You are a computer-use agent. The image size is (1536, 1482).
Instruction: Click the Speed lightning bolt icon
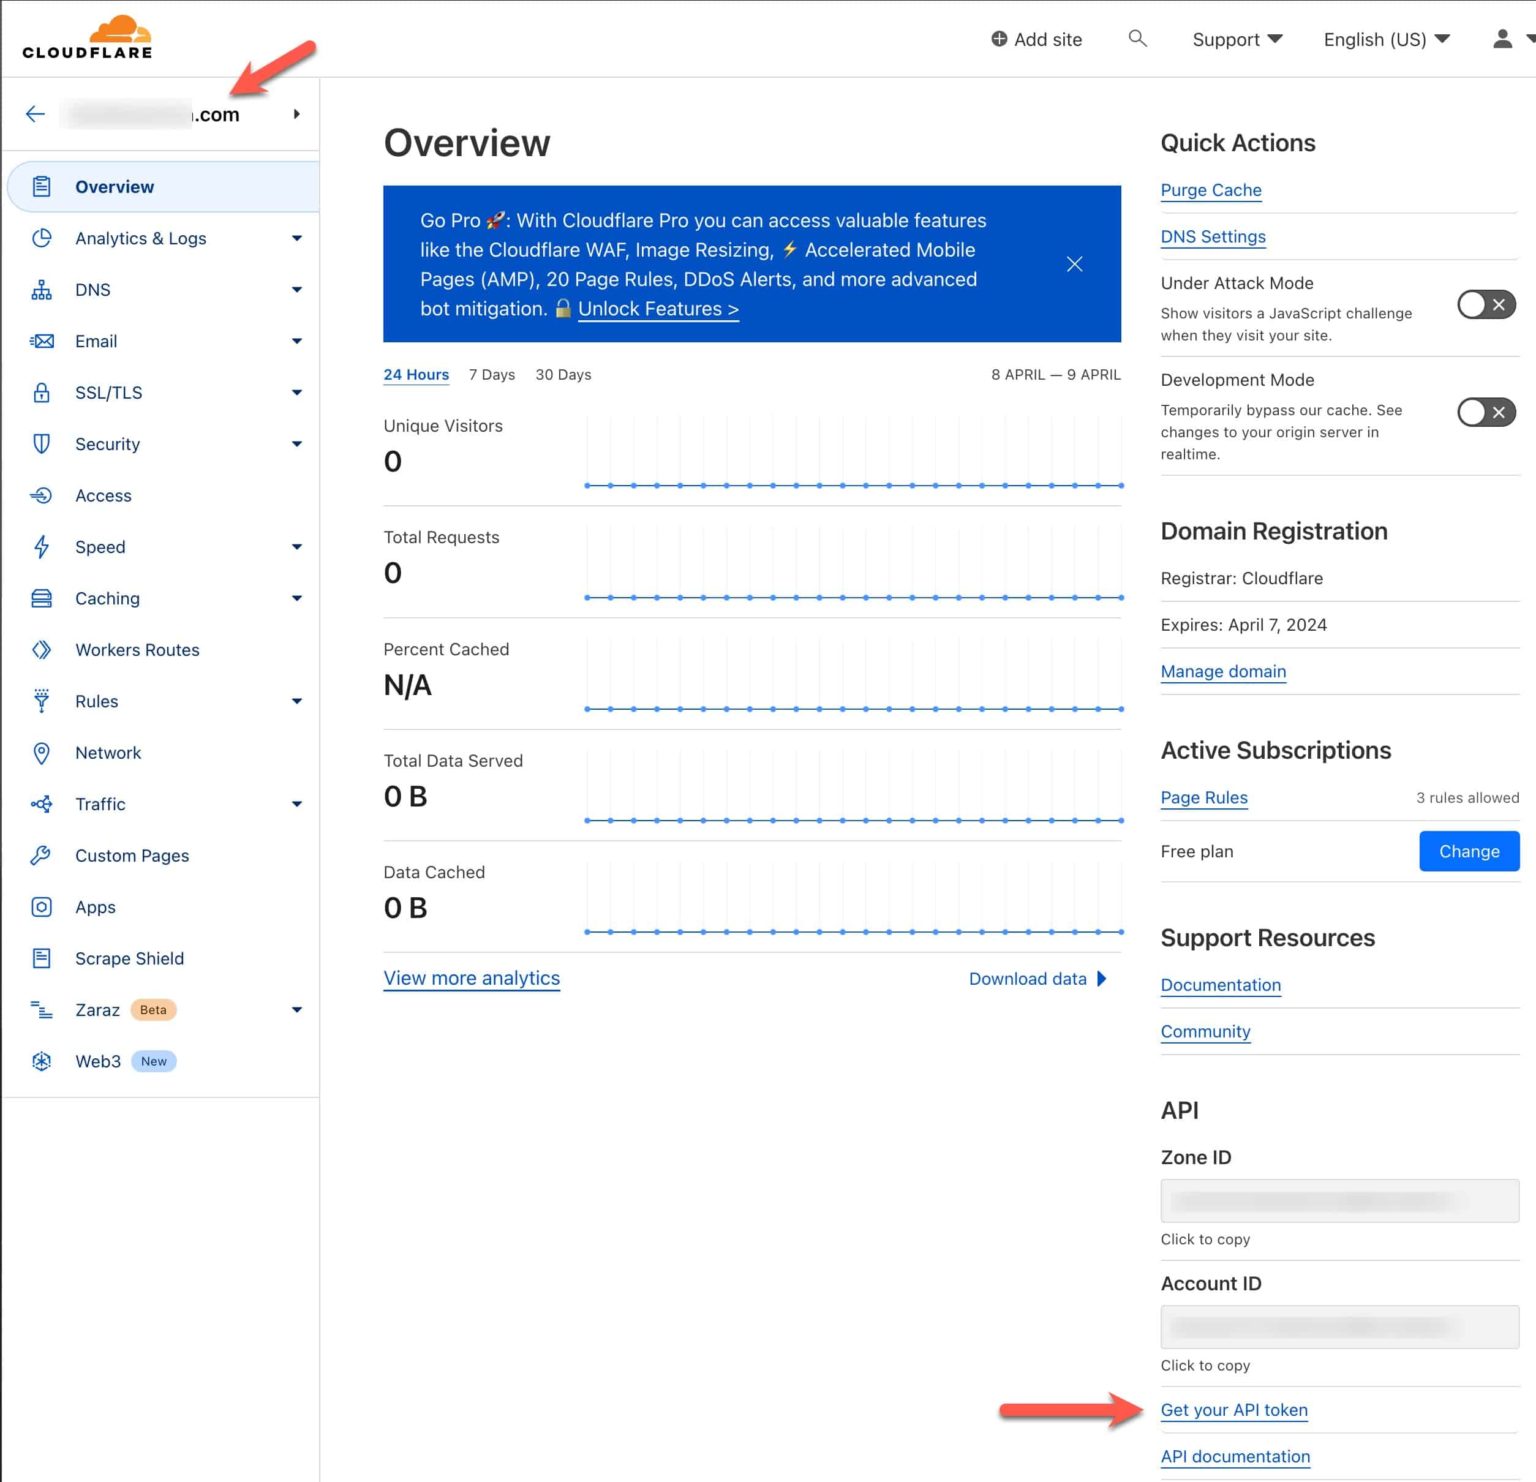[x=41, y=547]
